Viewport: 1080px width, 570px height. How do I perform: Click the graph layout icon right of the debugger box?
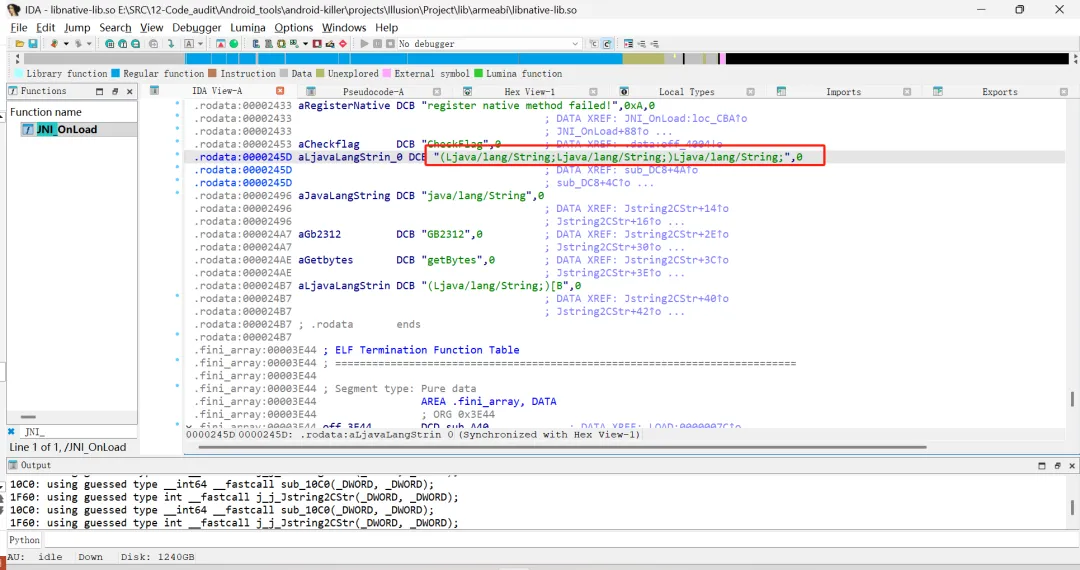[x=628, y=43]
